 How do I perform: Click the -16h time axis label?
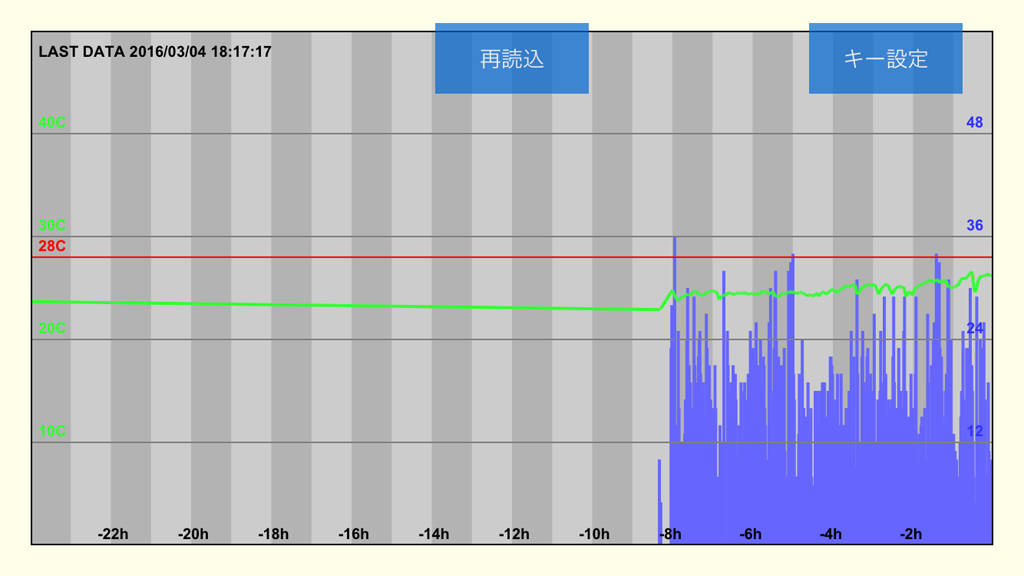354,534
